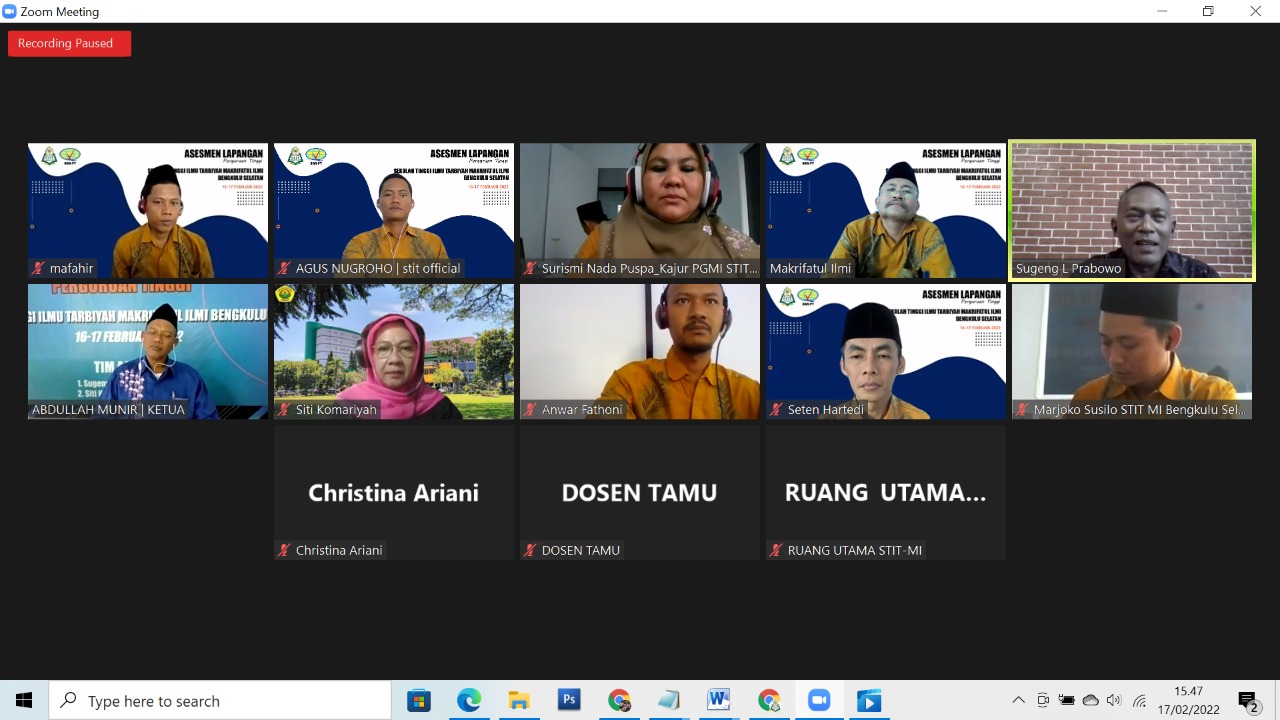Image resolution: width=1280 pixels, height=720 pixels.
Task: Click muted mic icon next to Anwar Fathoni
Action: 531,409
